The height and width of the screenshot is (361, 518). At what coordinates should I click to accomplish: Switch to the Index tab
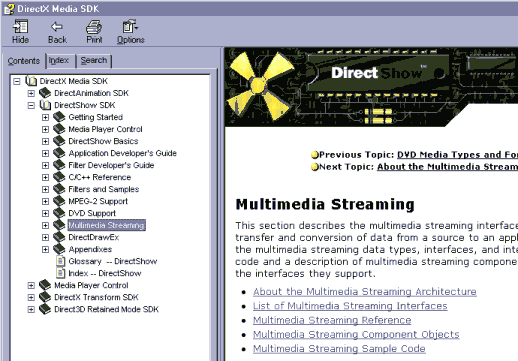coord(59,61)
